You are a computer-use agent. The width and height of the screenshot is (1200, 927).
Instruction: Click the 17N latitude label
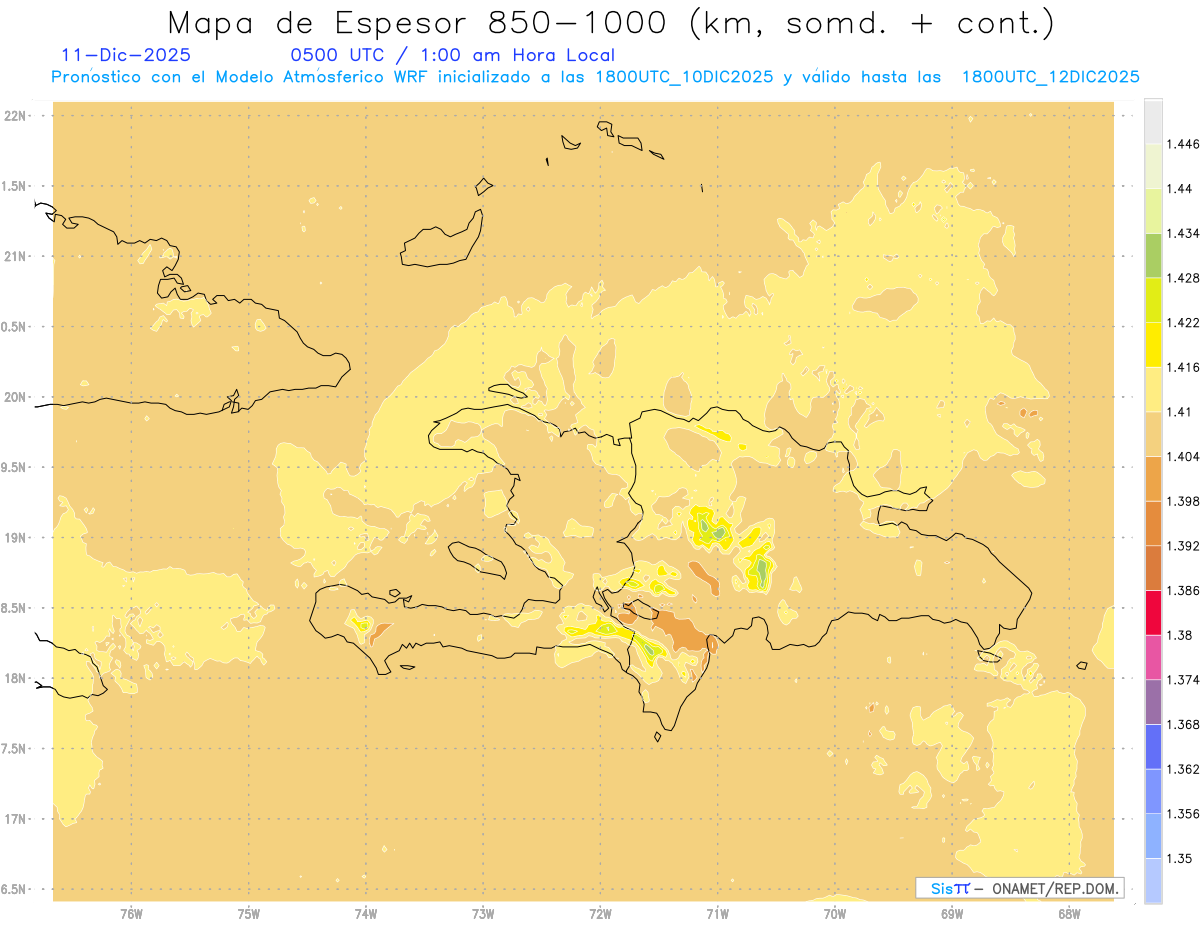click(15, 819)
